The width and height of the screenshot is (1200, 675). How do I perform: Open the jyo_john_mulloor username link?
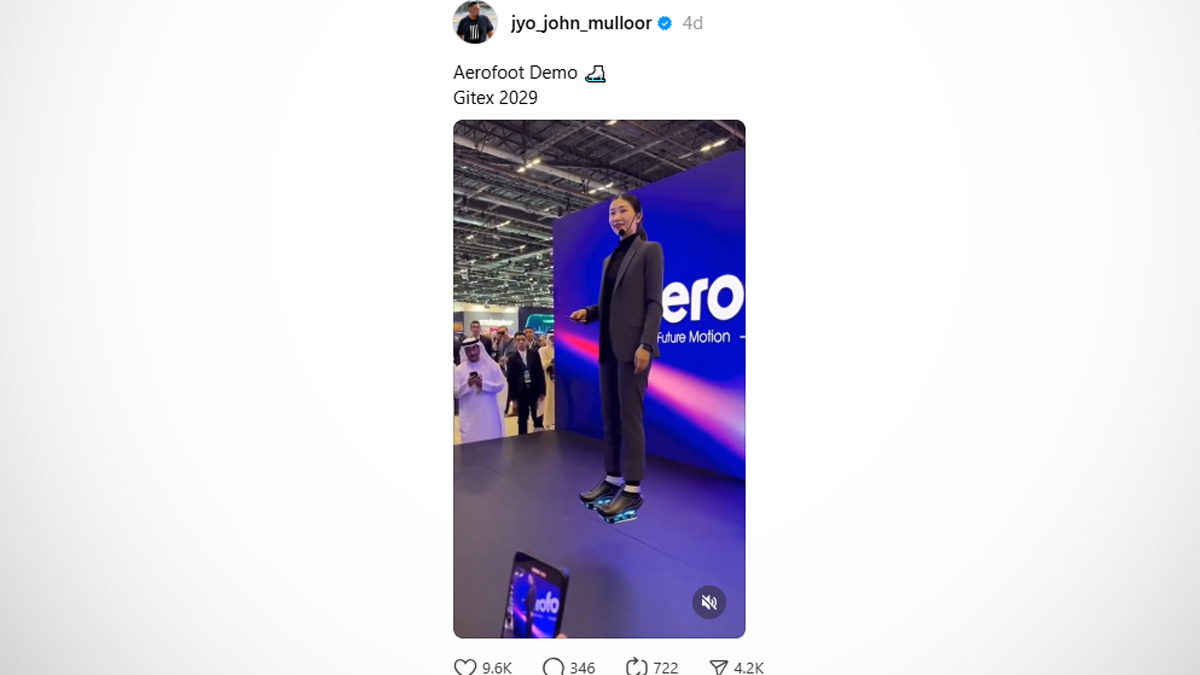click(581, 23)
